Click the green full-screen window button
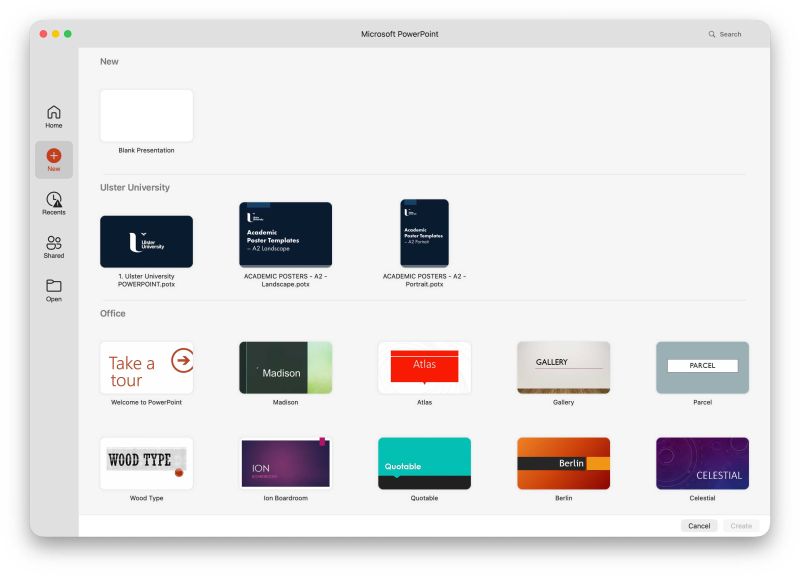The image size is (800, 576). coord(68,34)
